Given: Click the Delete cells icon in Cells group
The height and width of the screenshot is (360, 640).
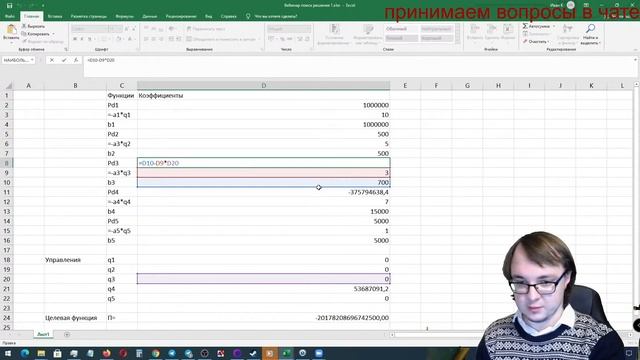Looking at the screenshot, I should click(491, 29).
